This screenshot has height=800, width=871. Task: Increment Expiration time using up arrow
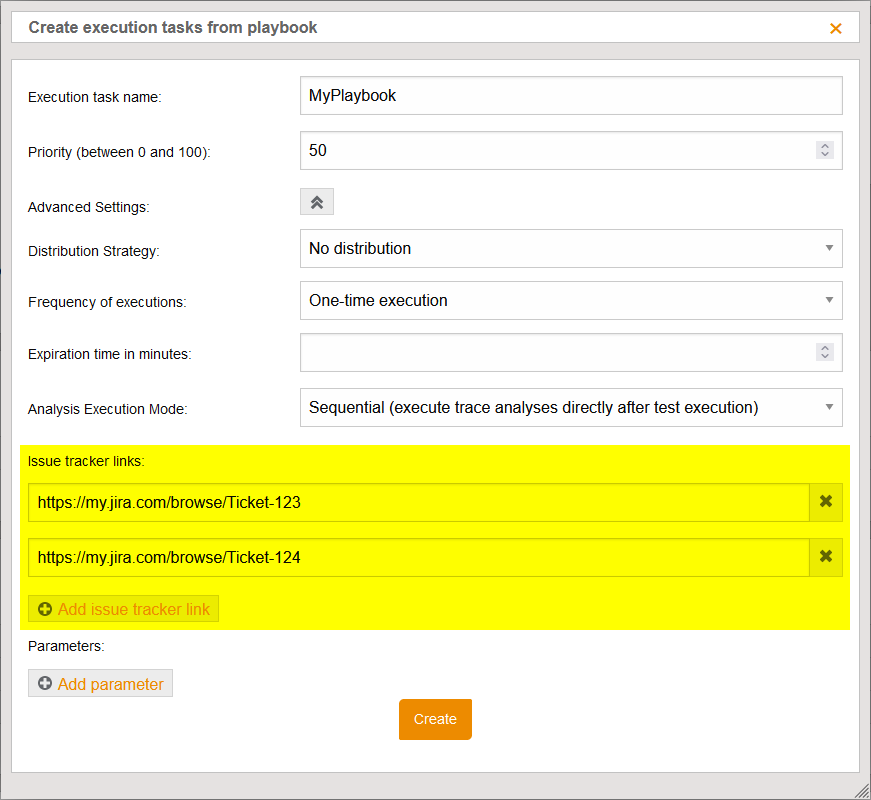[825, 348]
